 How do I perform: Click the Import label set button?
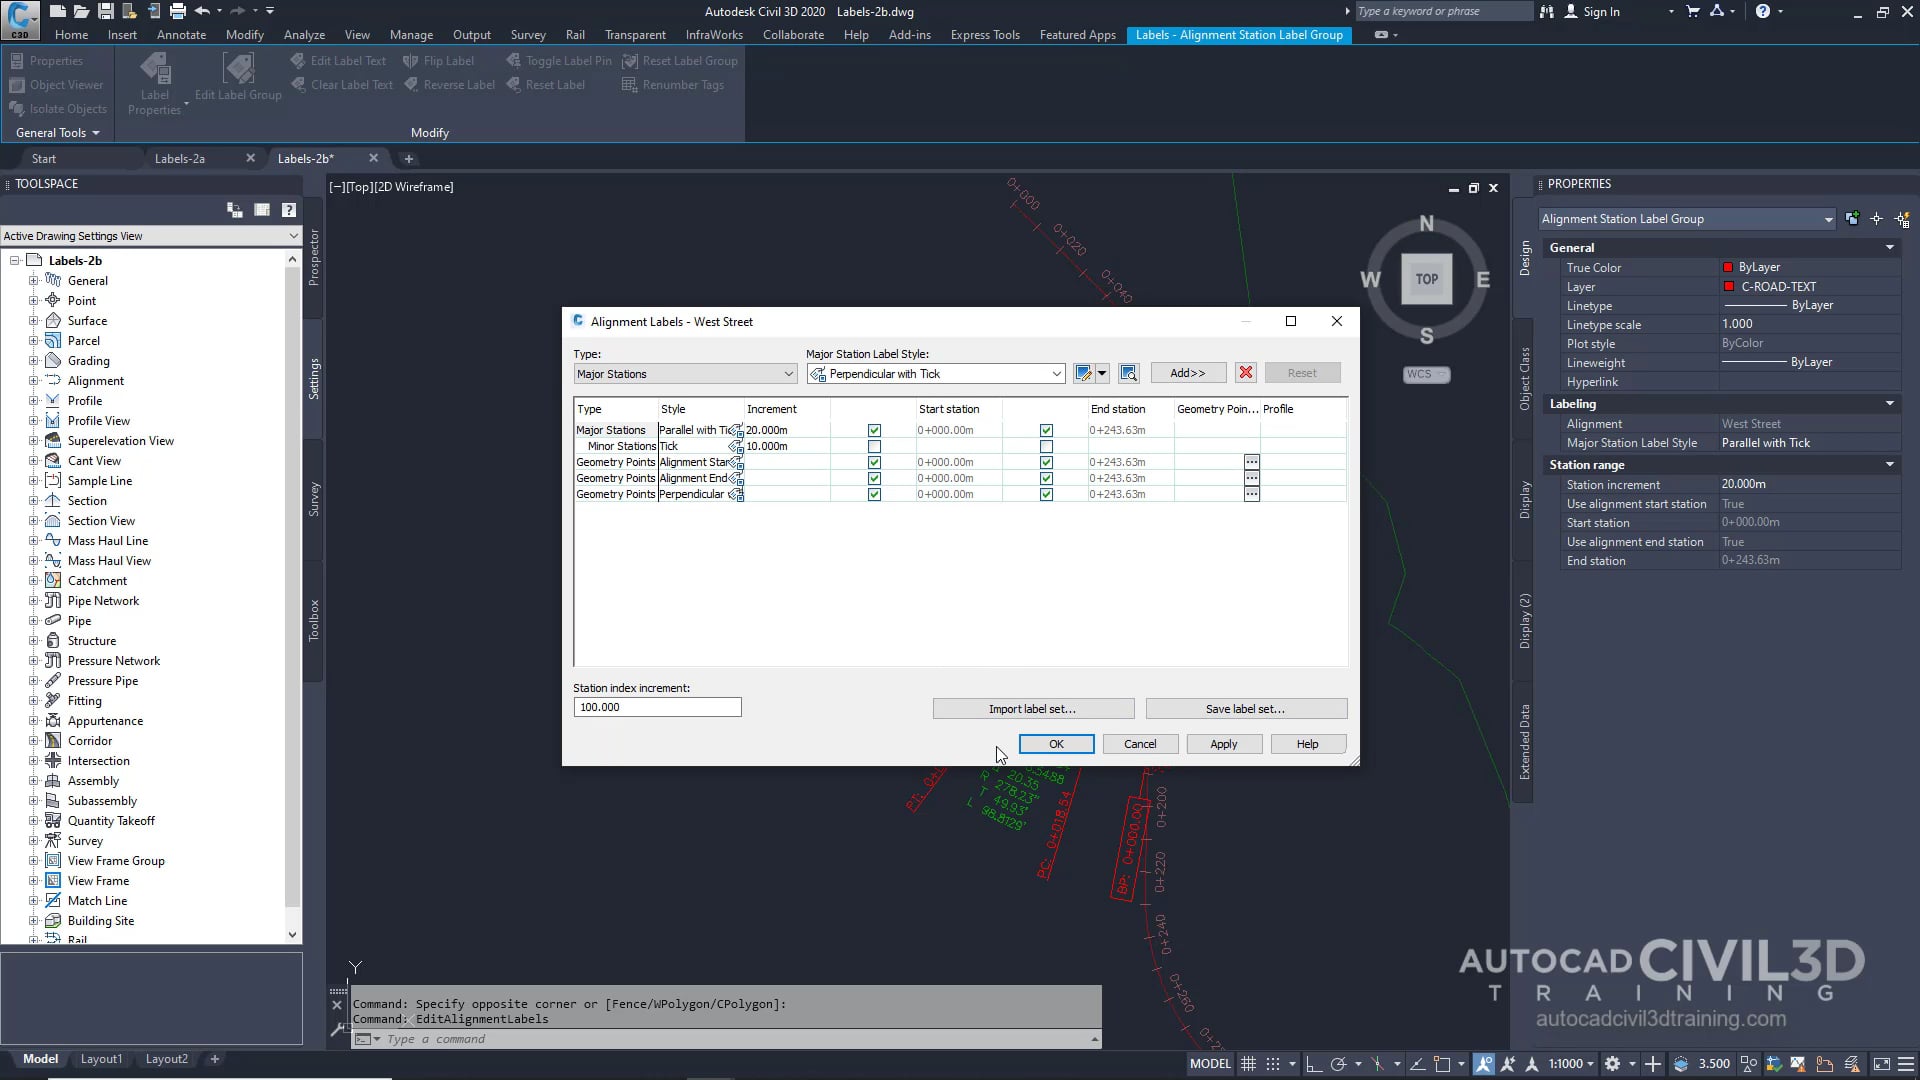point(1033,708)
